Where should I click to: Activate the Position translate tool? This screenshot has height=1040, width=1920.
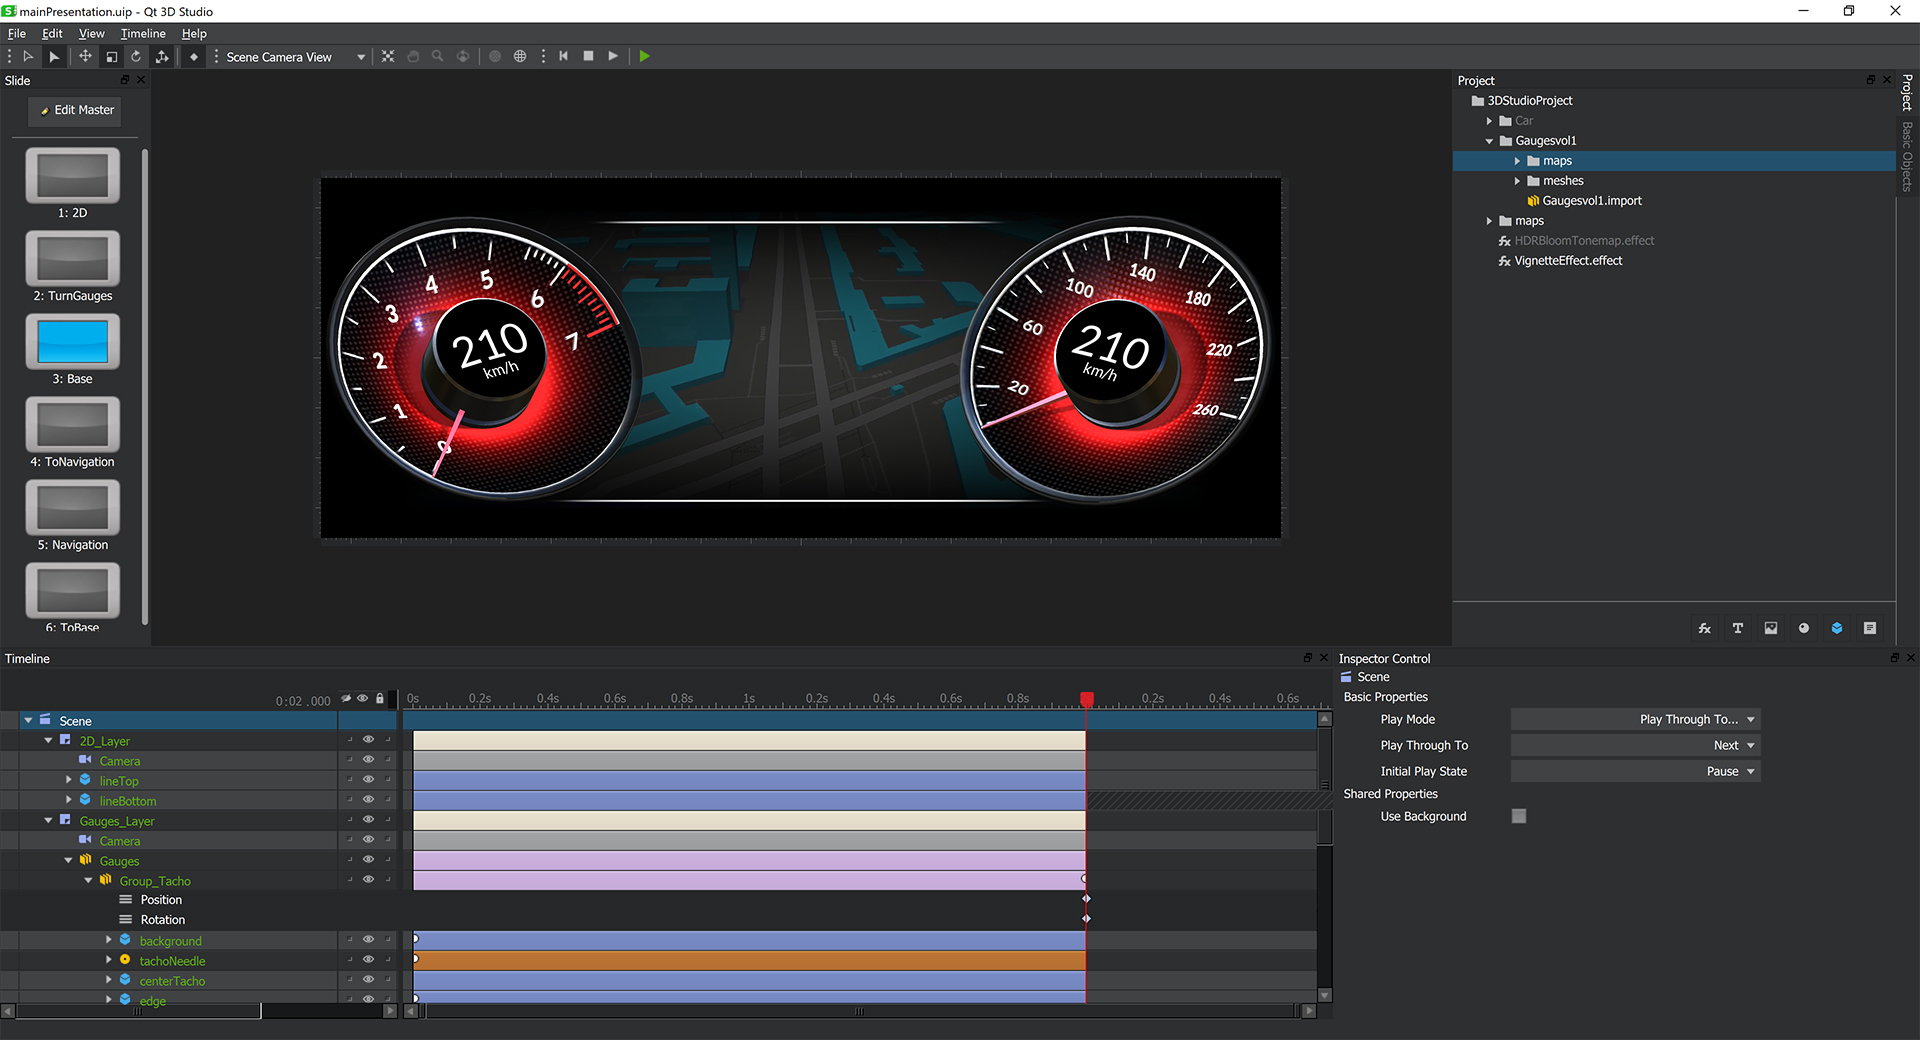click(x=86, y=56)
